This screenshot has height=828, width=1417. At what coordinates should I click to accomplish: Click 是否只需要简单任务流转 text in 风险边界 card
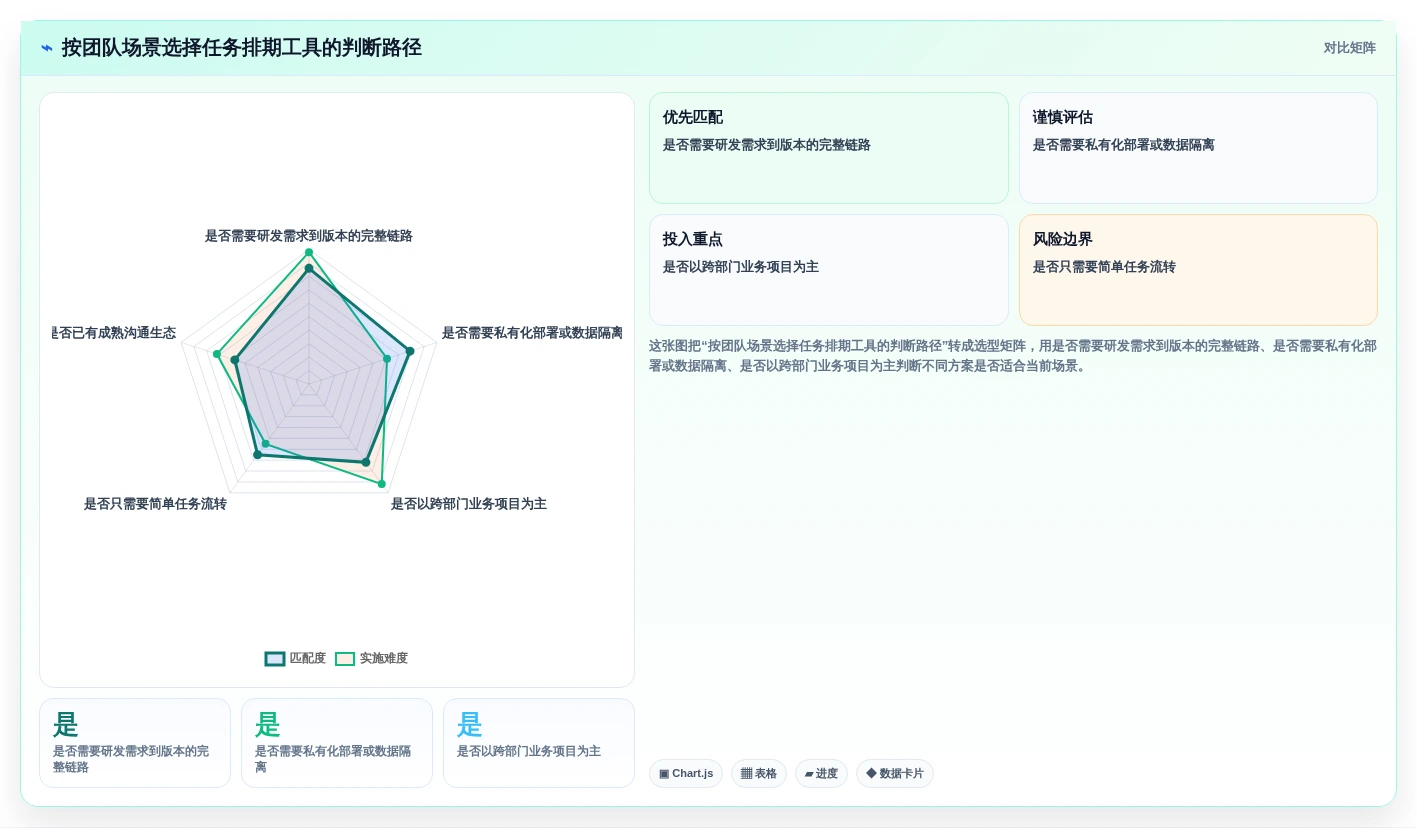1104,267
